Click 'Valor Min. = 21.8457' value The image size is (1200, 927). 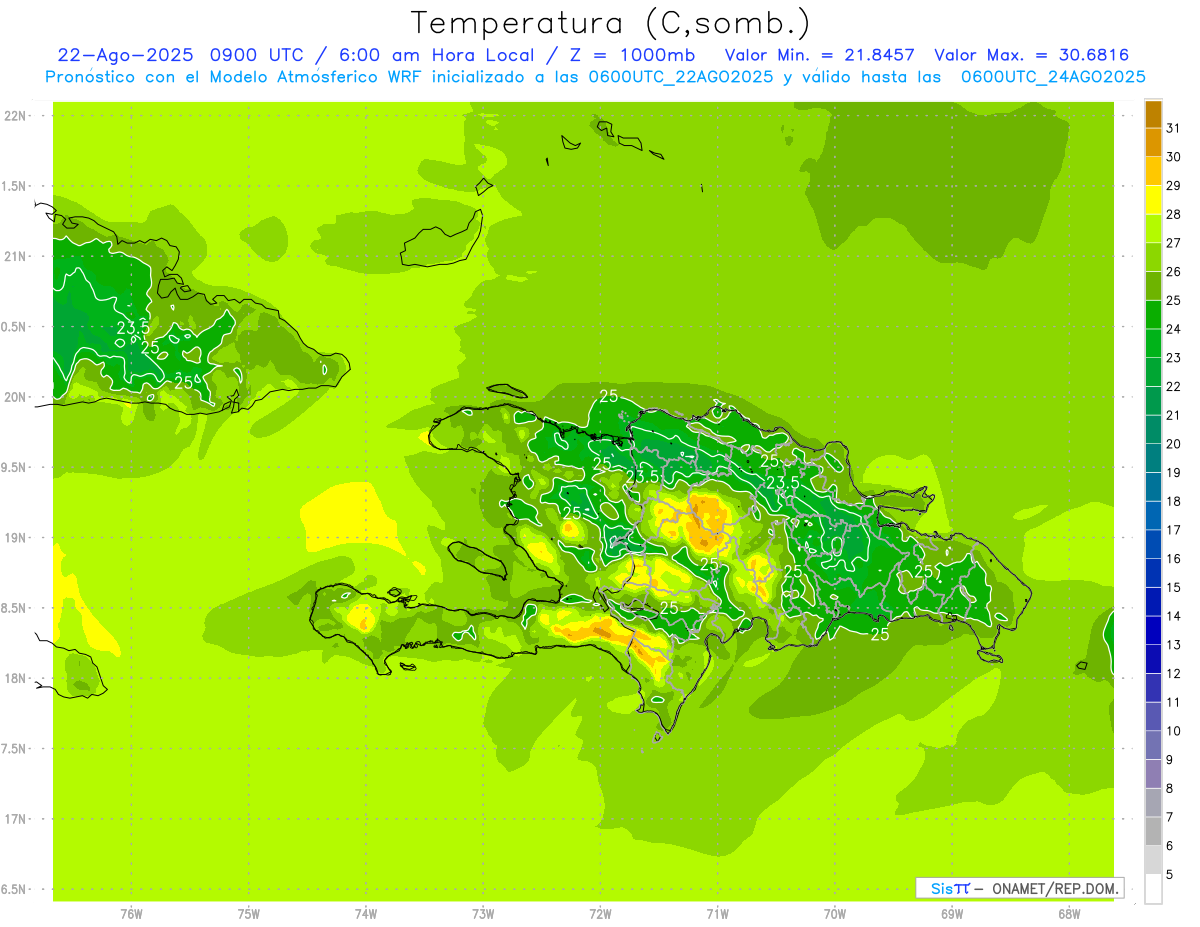click(820, 55)
